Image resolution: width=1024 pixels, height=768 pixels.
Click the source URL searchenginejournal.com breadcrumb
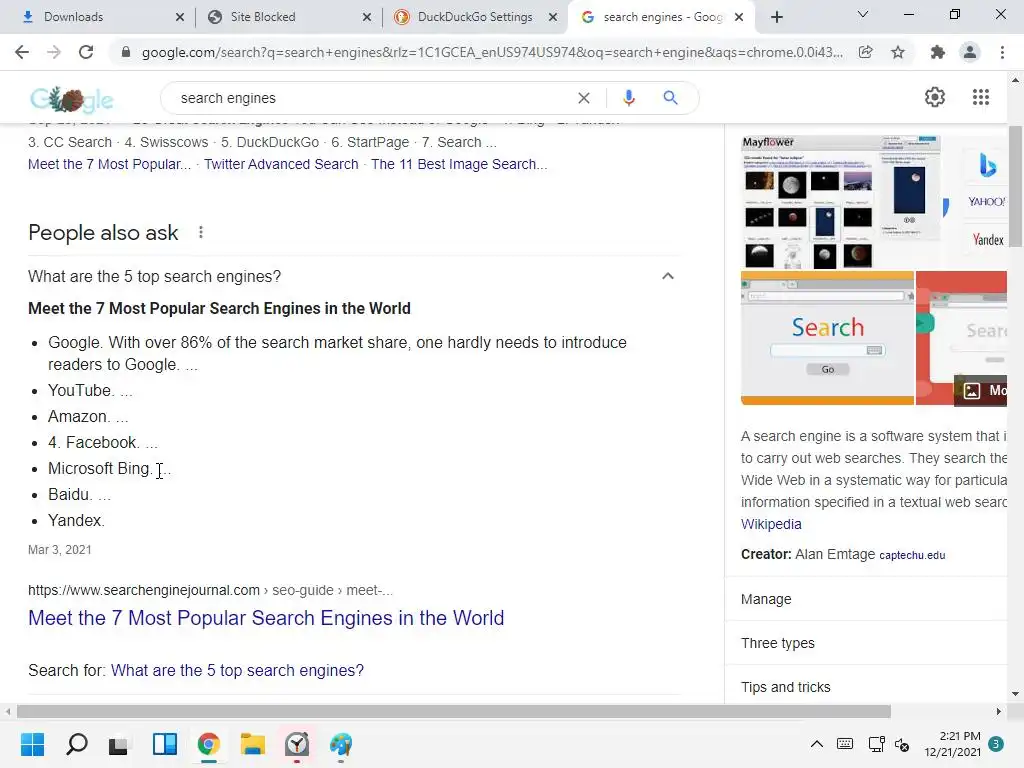[210, 590]
